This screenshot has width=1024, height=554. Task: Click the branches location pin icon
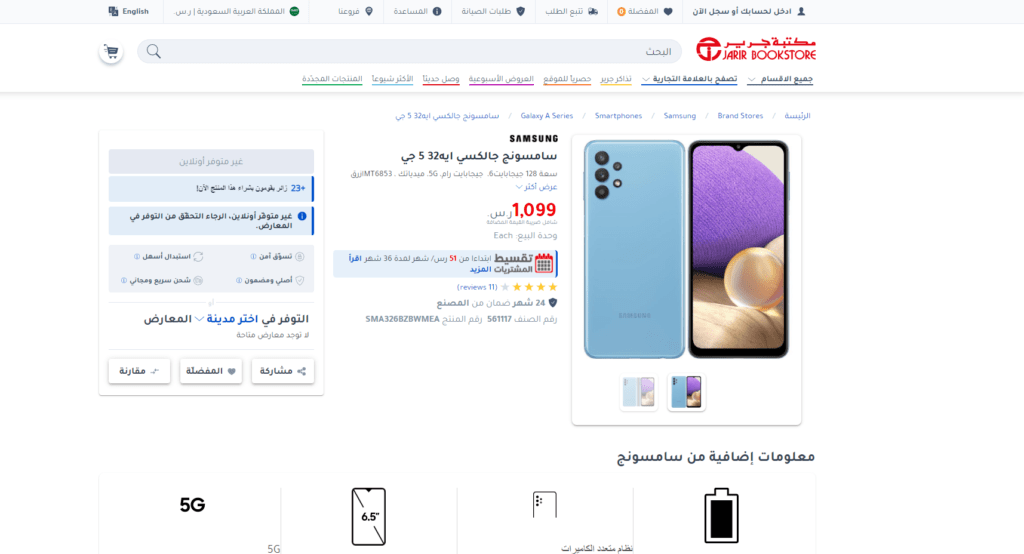tap(369, 11)
